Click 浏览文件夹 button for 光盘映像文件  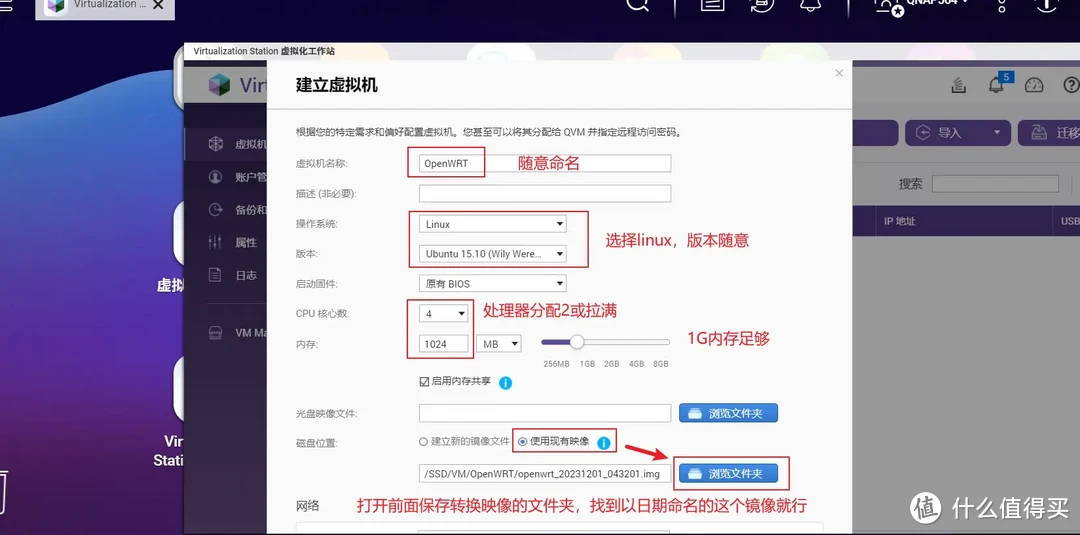pyautogui.click(x=728, y=413)
